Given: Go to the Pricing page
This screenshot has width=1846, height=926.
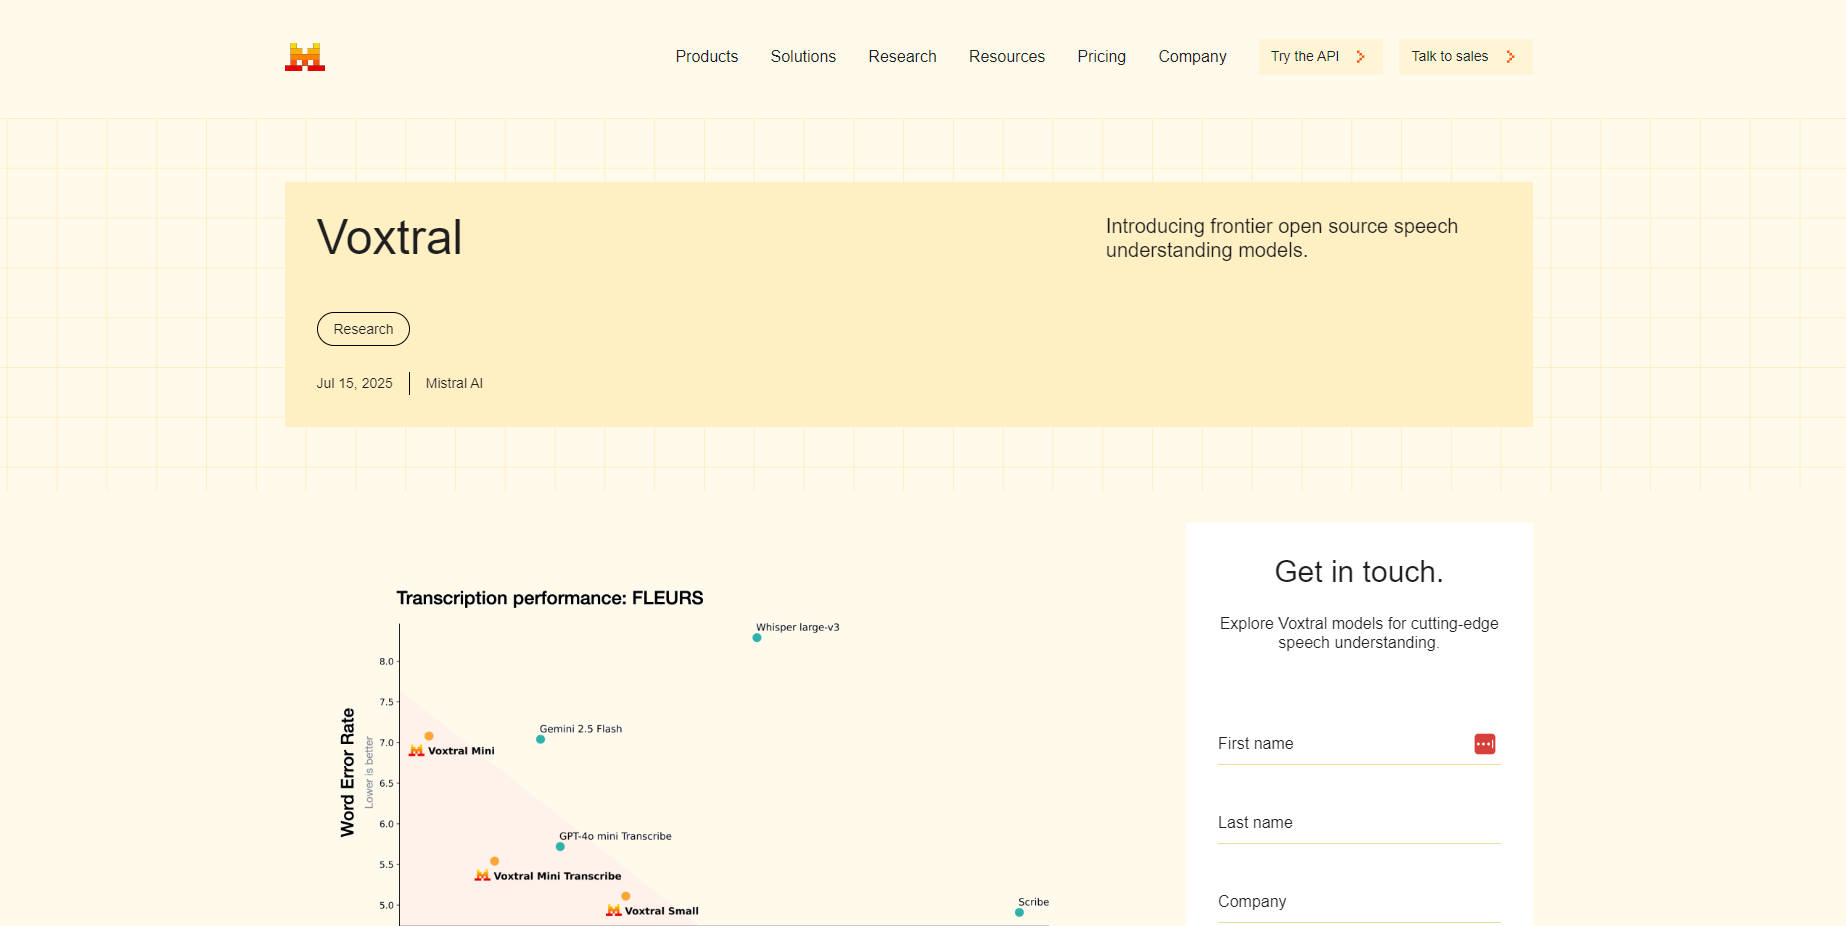Looking at the screenshot, I should (1101, 57).
